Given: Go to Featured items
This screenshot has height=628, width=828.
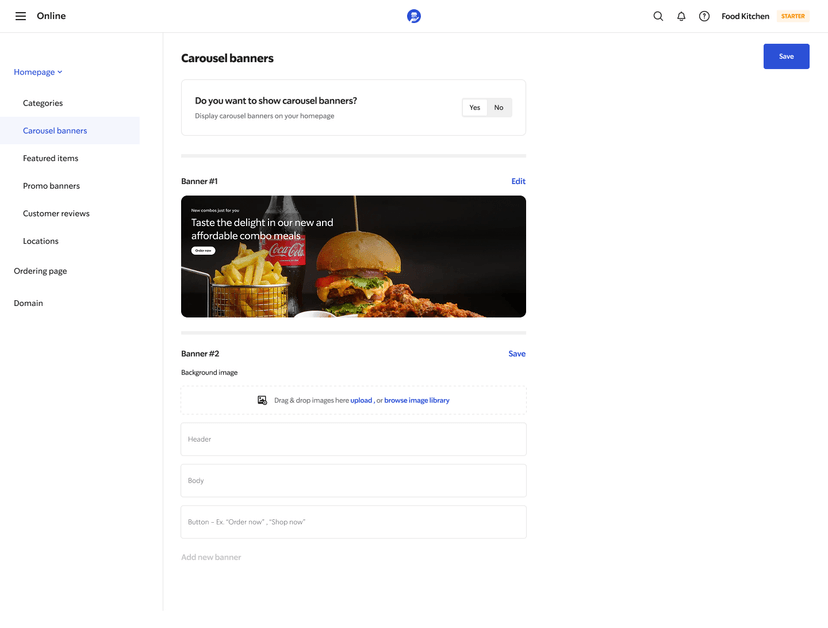Looking at the screenshot, I should coord(50,158).
